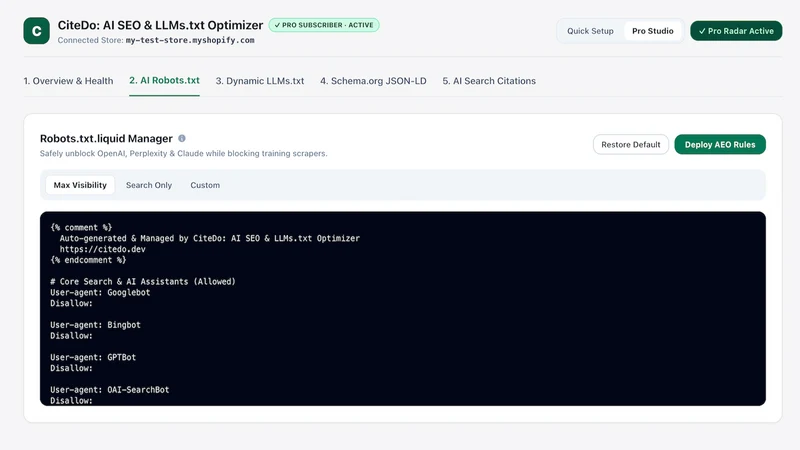Image resolution: width=800 pixels, height=450 pixels.
Task: Click the https://citedo.dev line in code
Action: point(103,249)
